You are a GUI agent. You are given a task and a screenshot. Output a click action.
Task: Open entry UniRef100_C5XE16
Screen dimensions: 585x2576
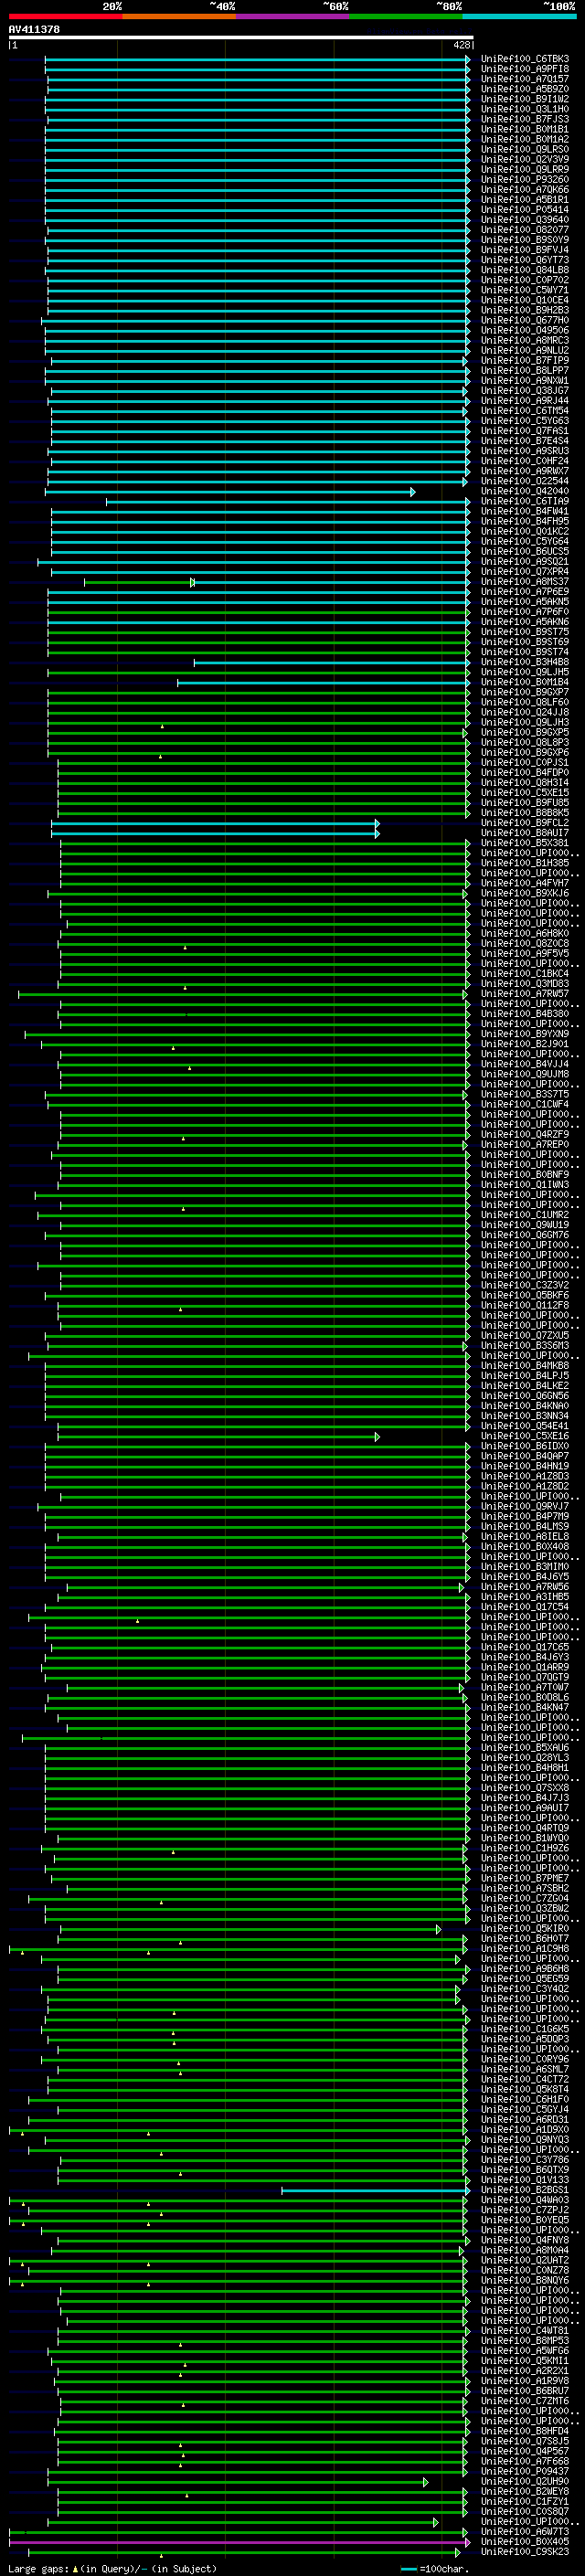525,1436
